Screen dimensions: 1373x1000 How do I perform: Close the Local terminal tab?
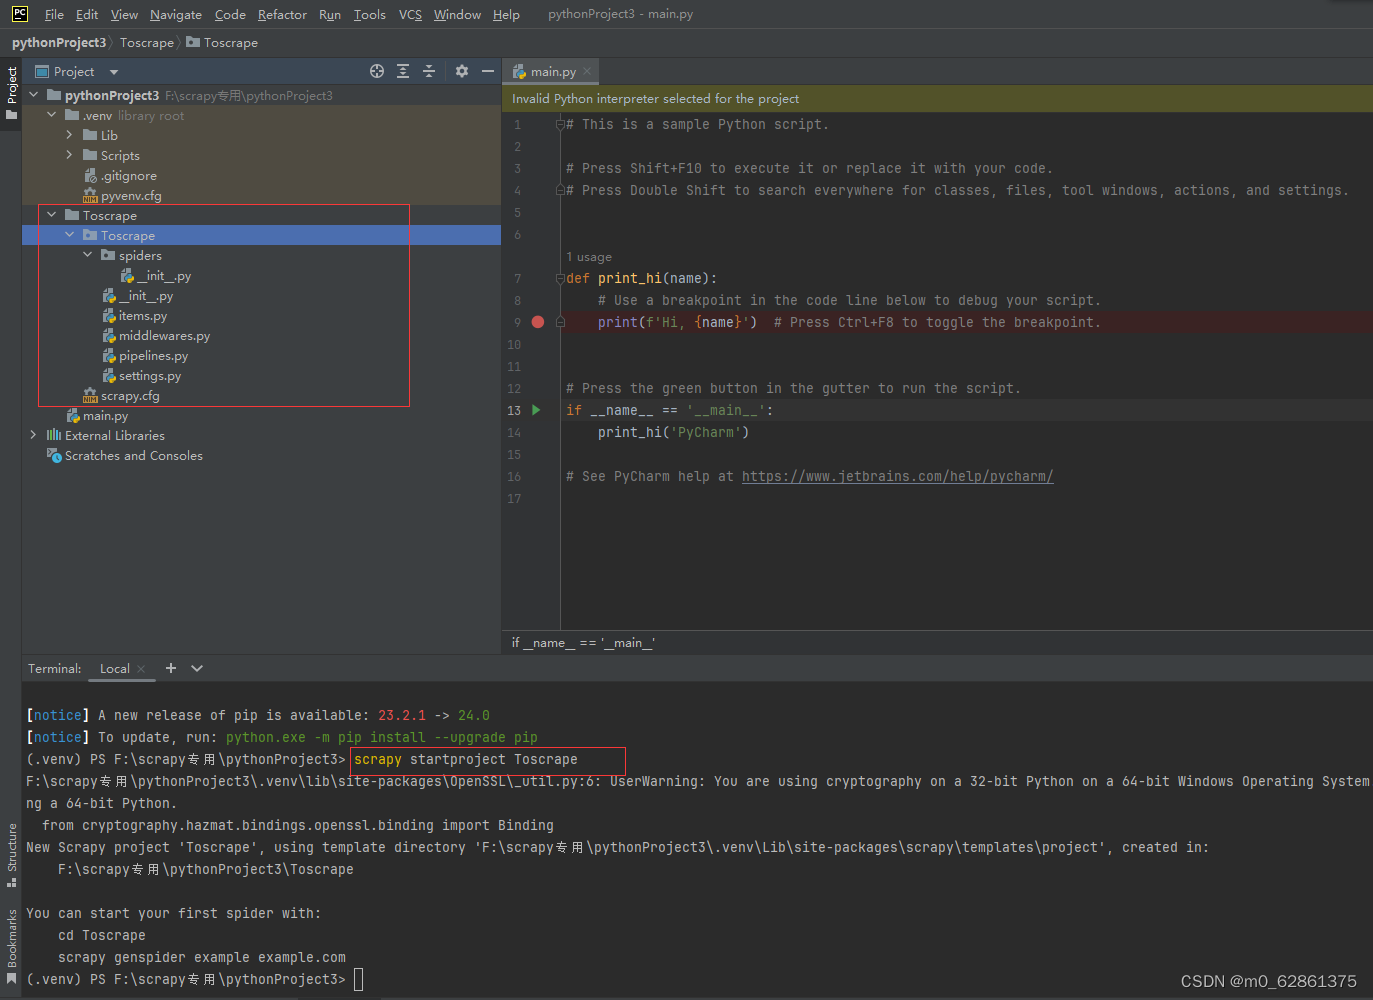coord(141,669)
